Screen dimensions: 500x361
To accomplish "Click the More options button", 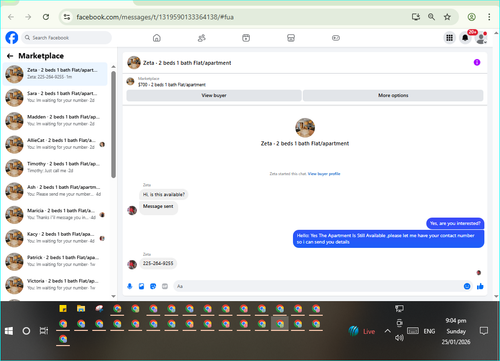I will click(x=393, y=95).
